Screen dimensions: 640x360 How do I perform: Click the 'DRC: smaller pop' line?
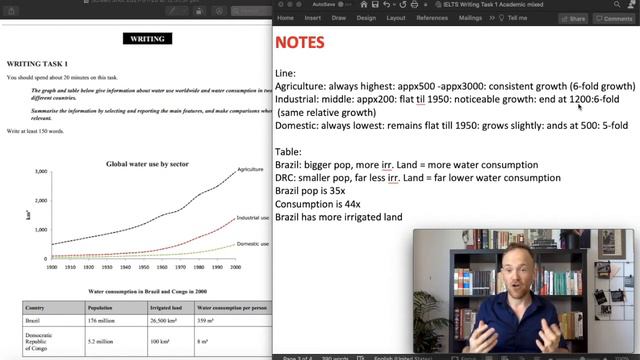[x=418, y=178]
